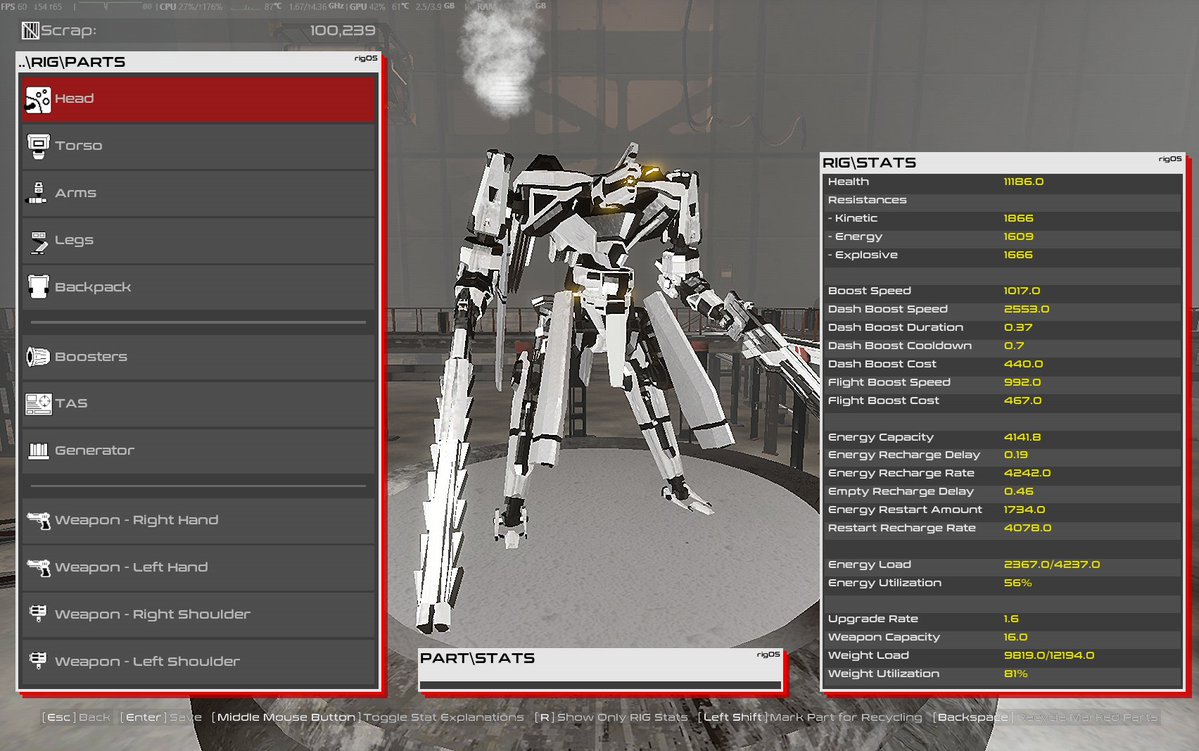Click the Scrap currency icon
1199x751 pixels.
(x=30, y=31)
